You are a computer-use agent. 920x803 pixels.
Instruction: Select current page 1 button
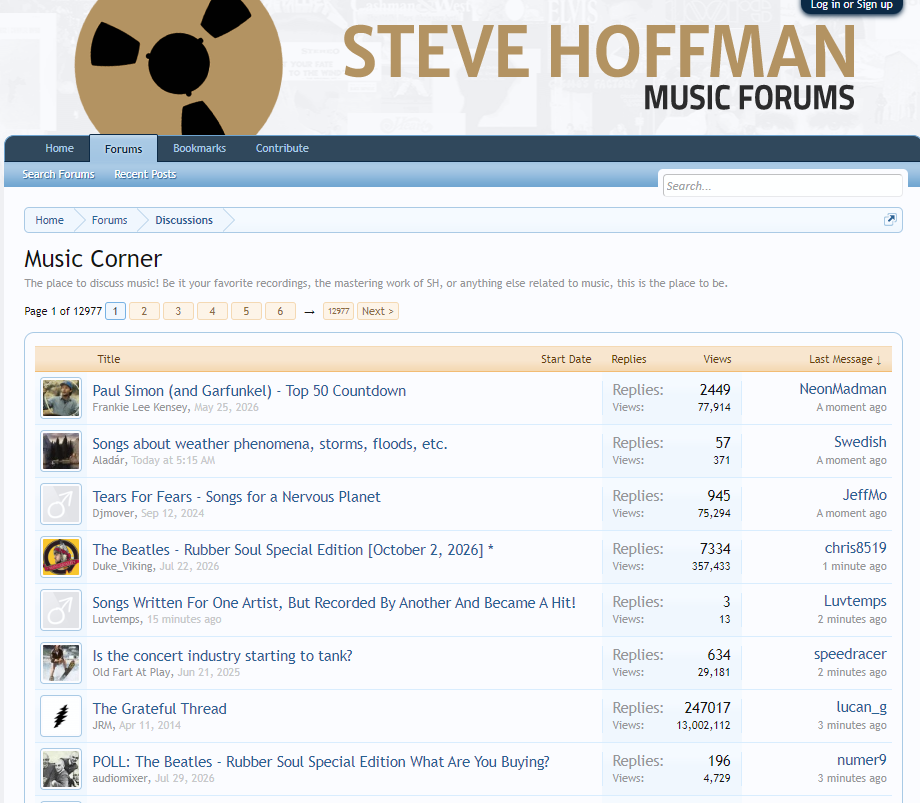tap(116, 311)
